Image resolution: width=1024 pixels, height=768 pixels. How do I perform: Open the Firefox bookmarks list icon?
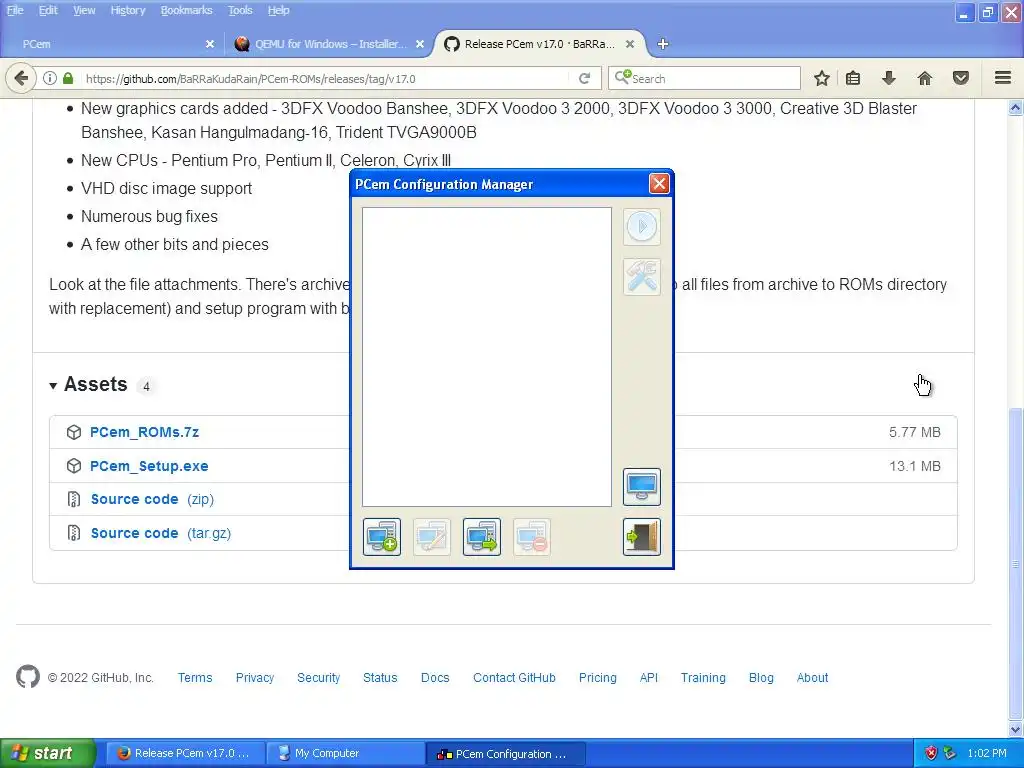click(853, 78)
